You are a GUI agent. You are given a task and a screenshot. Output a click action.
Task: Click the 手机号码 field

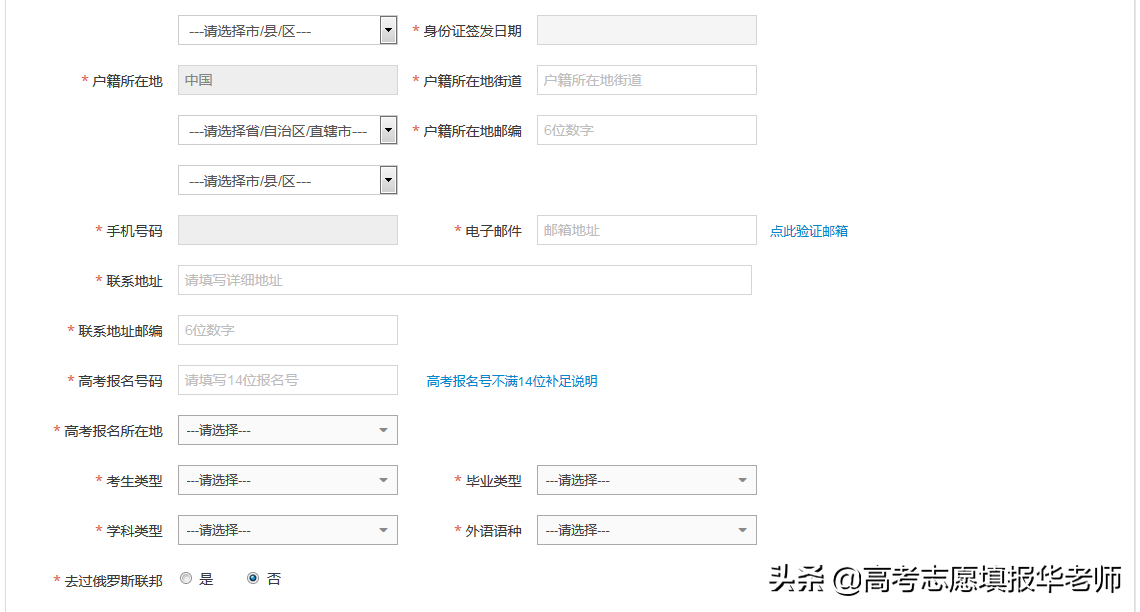(287, 229)
